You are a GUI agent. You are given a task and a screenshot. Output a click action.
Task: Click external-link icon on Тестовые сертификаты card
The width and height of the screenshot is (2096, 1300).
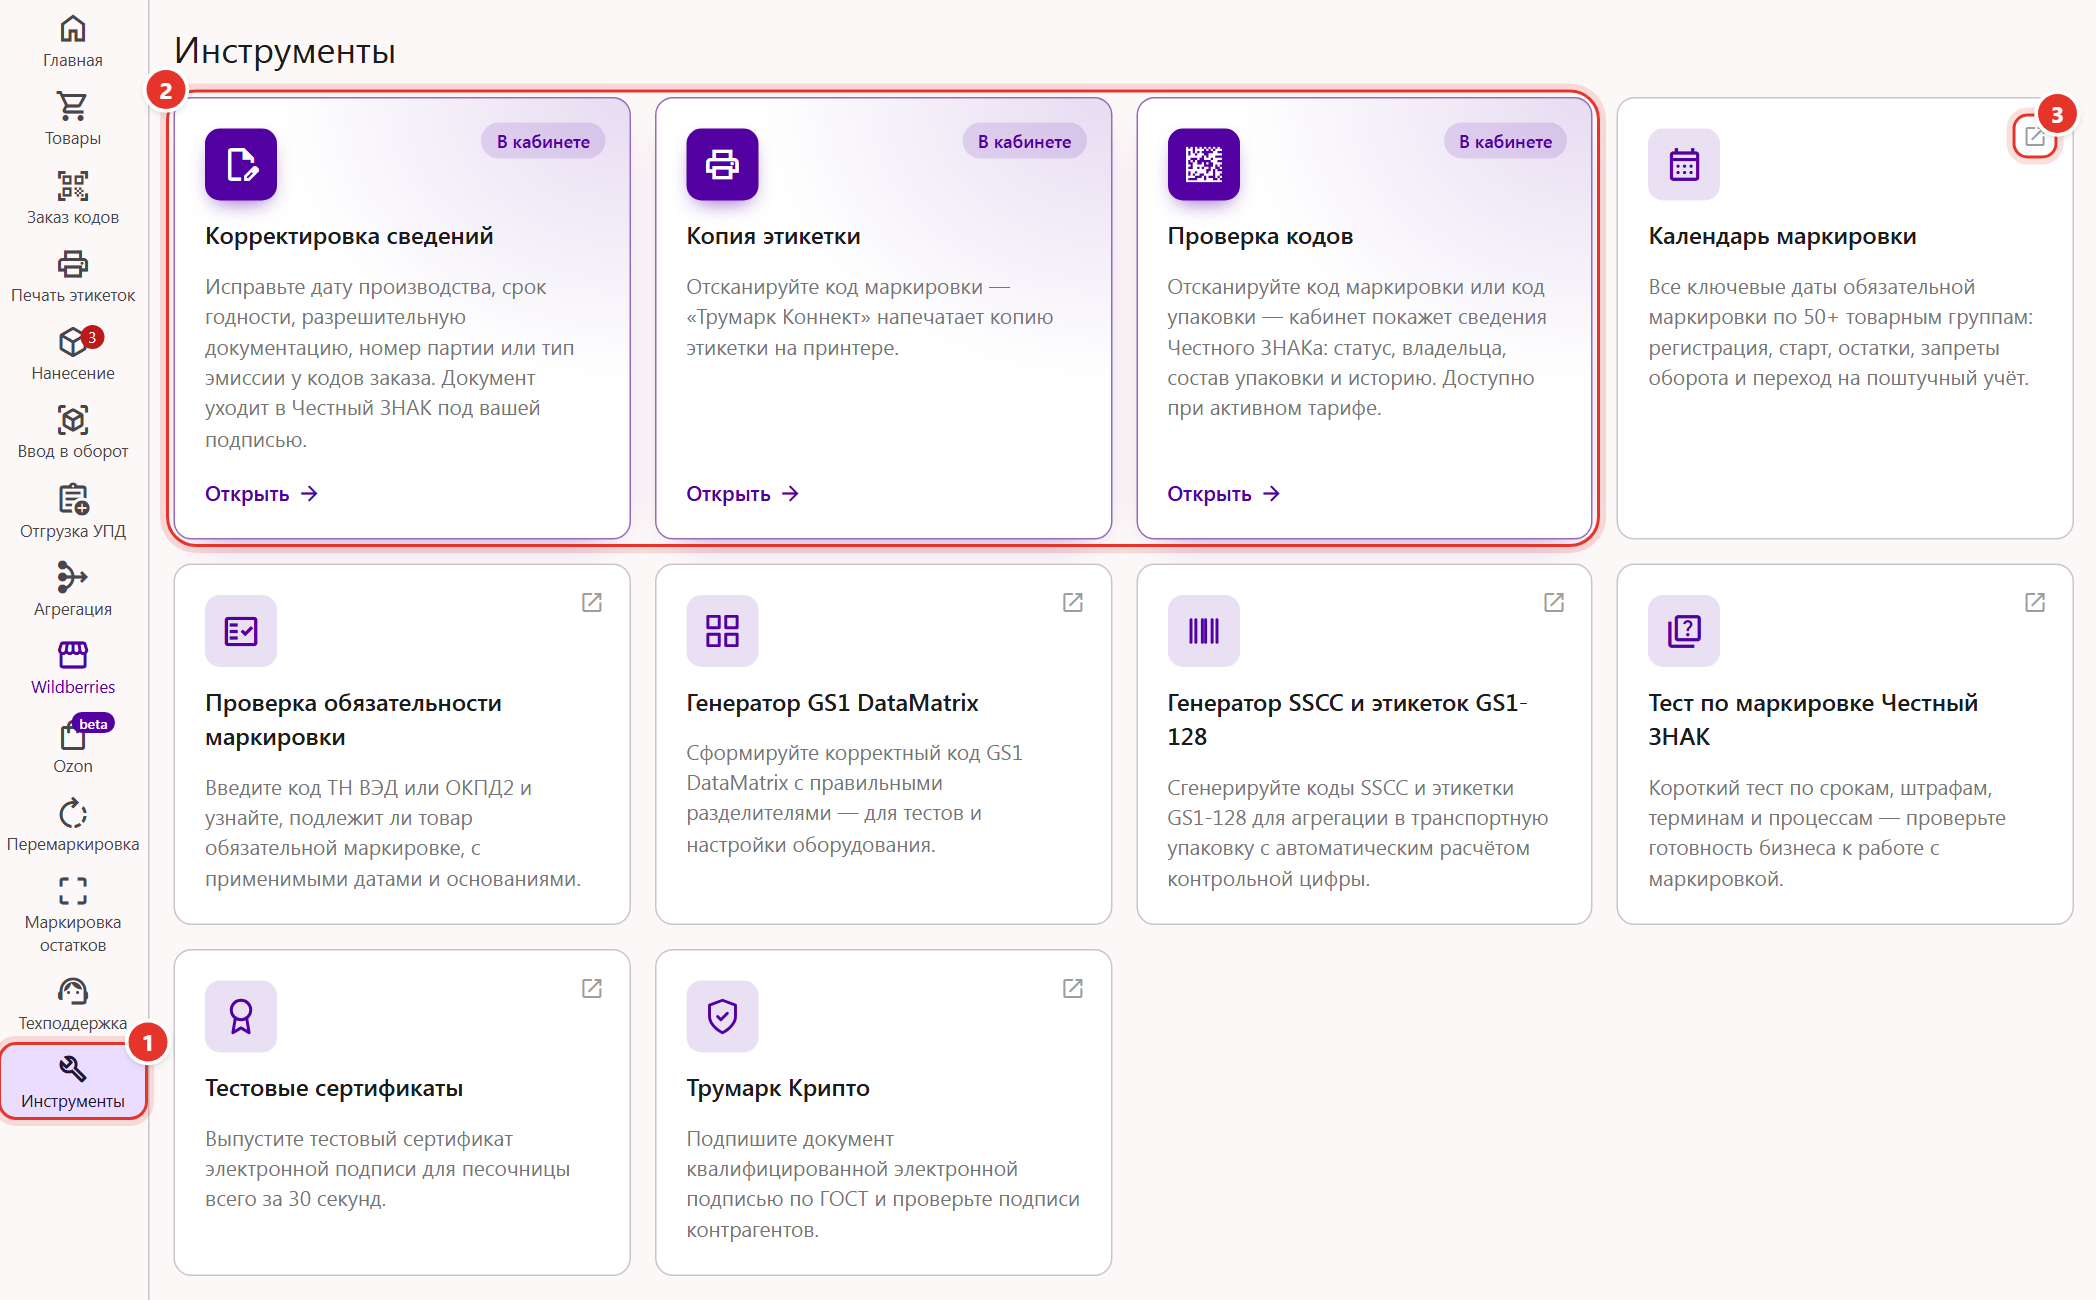592,988
